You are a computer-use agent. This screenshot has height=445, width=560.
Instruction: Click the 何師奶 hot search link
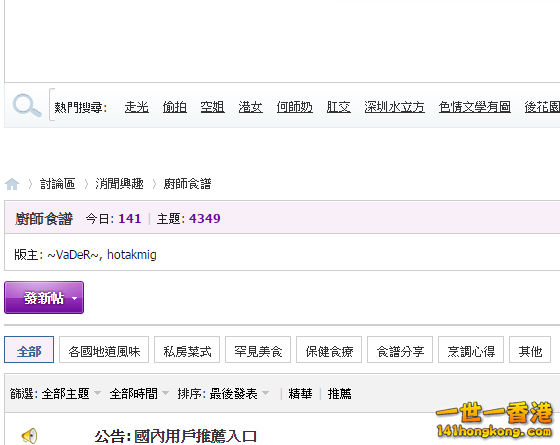(x=295, y=107)
